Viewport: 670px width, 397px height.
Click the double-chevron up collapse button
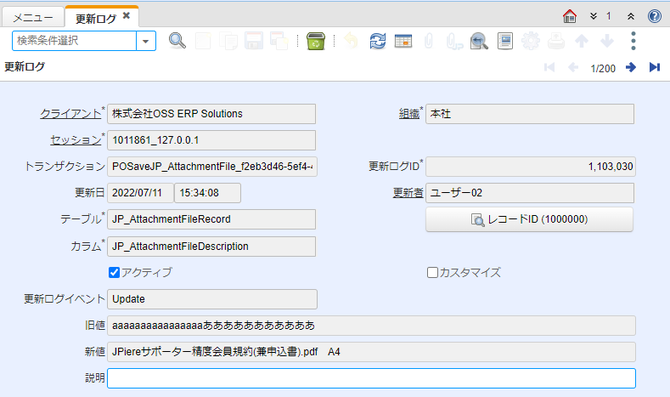pyautogui.click(x=631, y=16)
